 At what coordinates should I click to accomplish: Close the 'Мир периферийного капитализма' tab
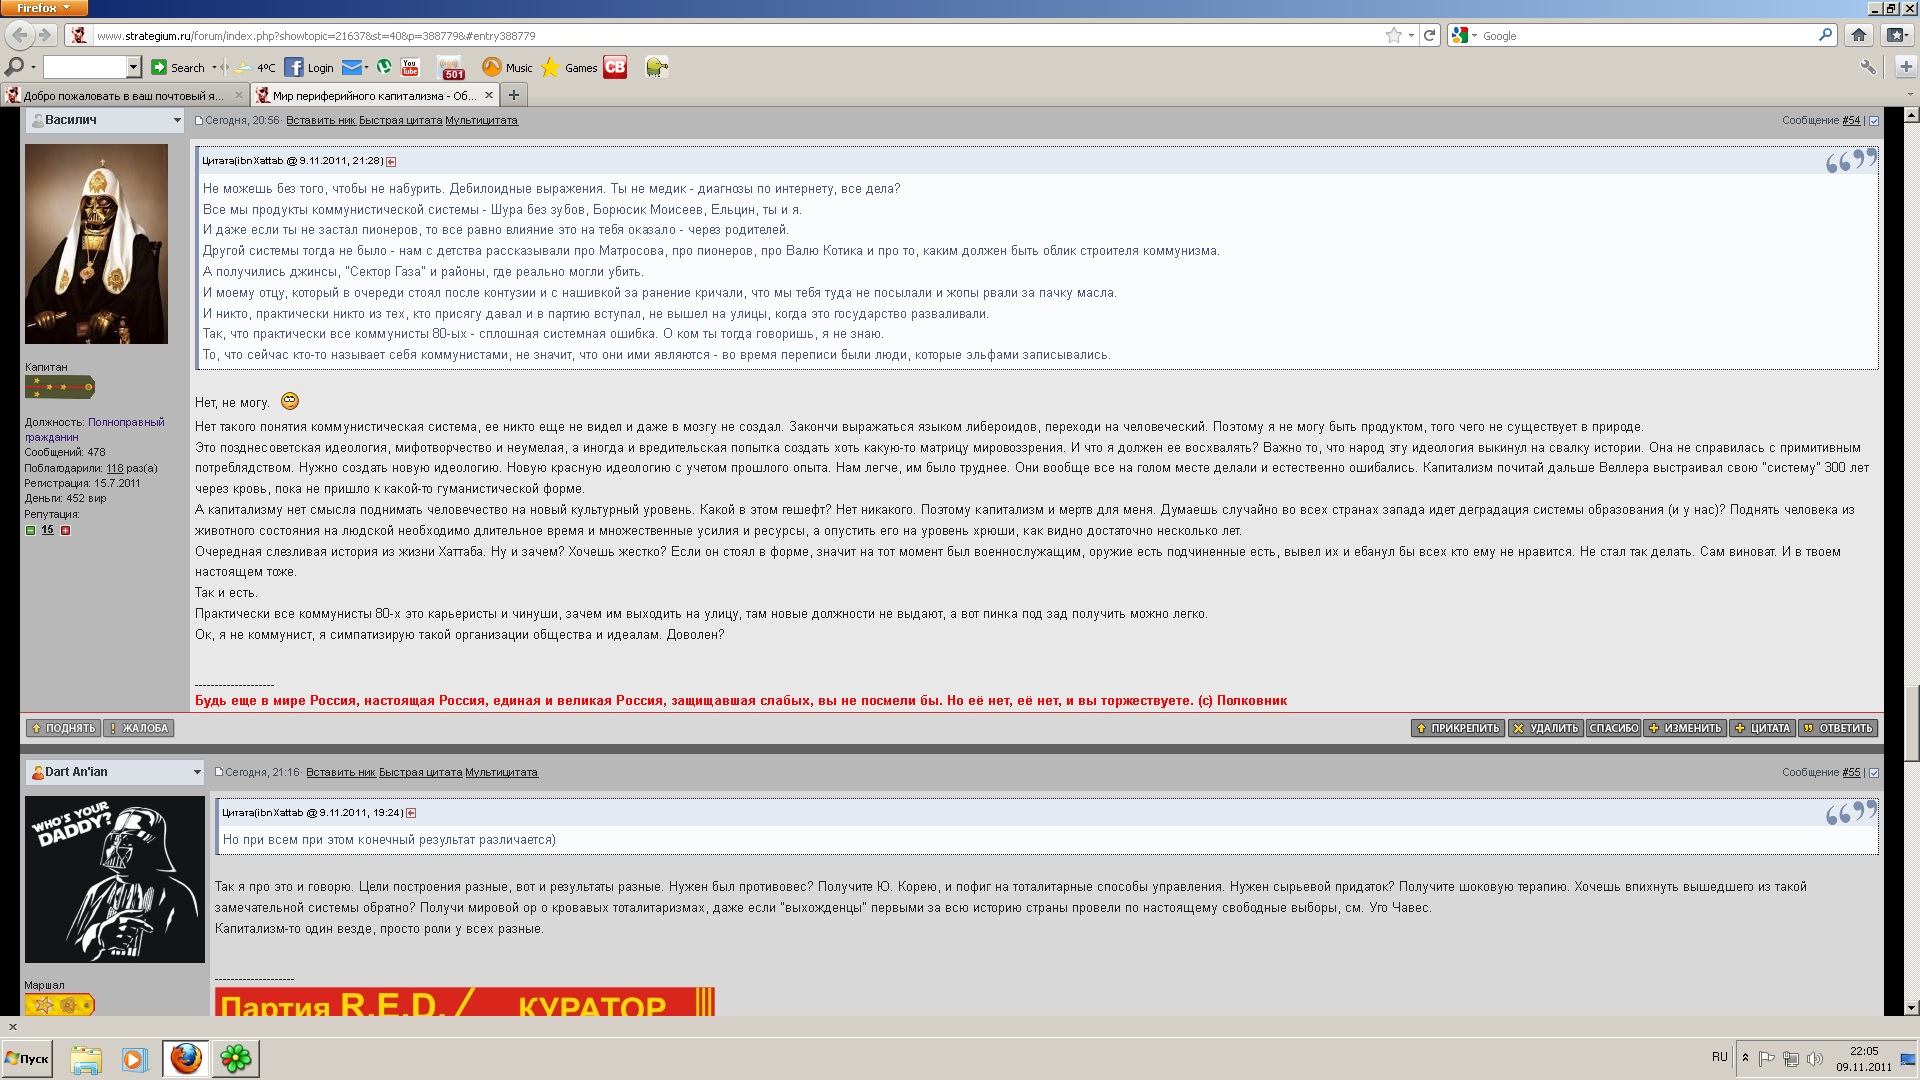[488, 95]
